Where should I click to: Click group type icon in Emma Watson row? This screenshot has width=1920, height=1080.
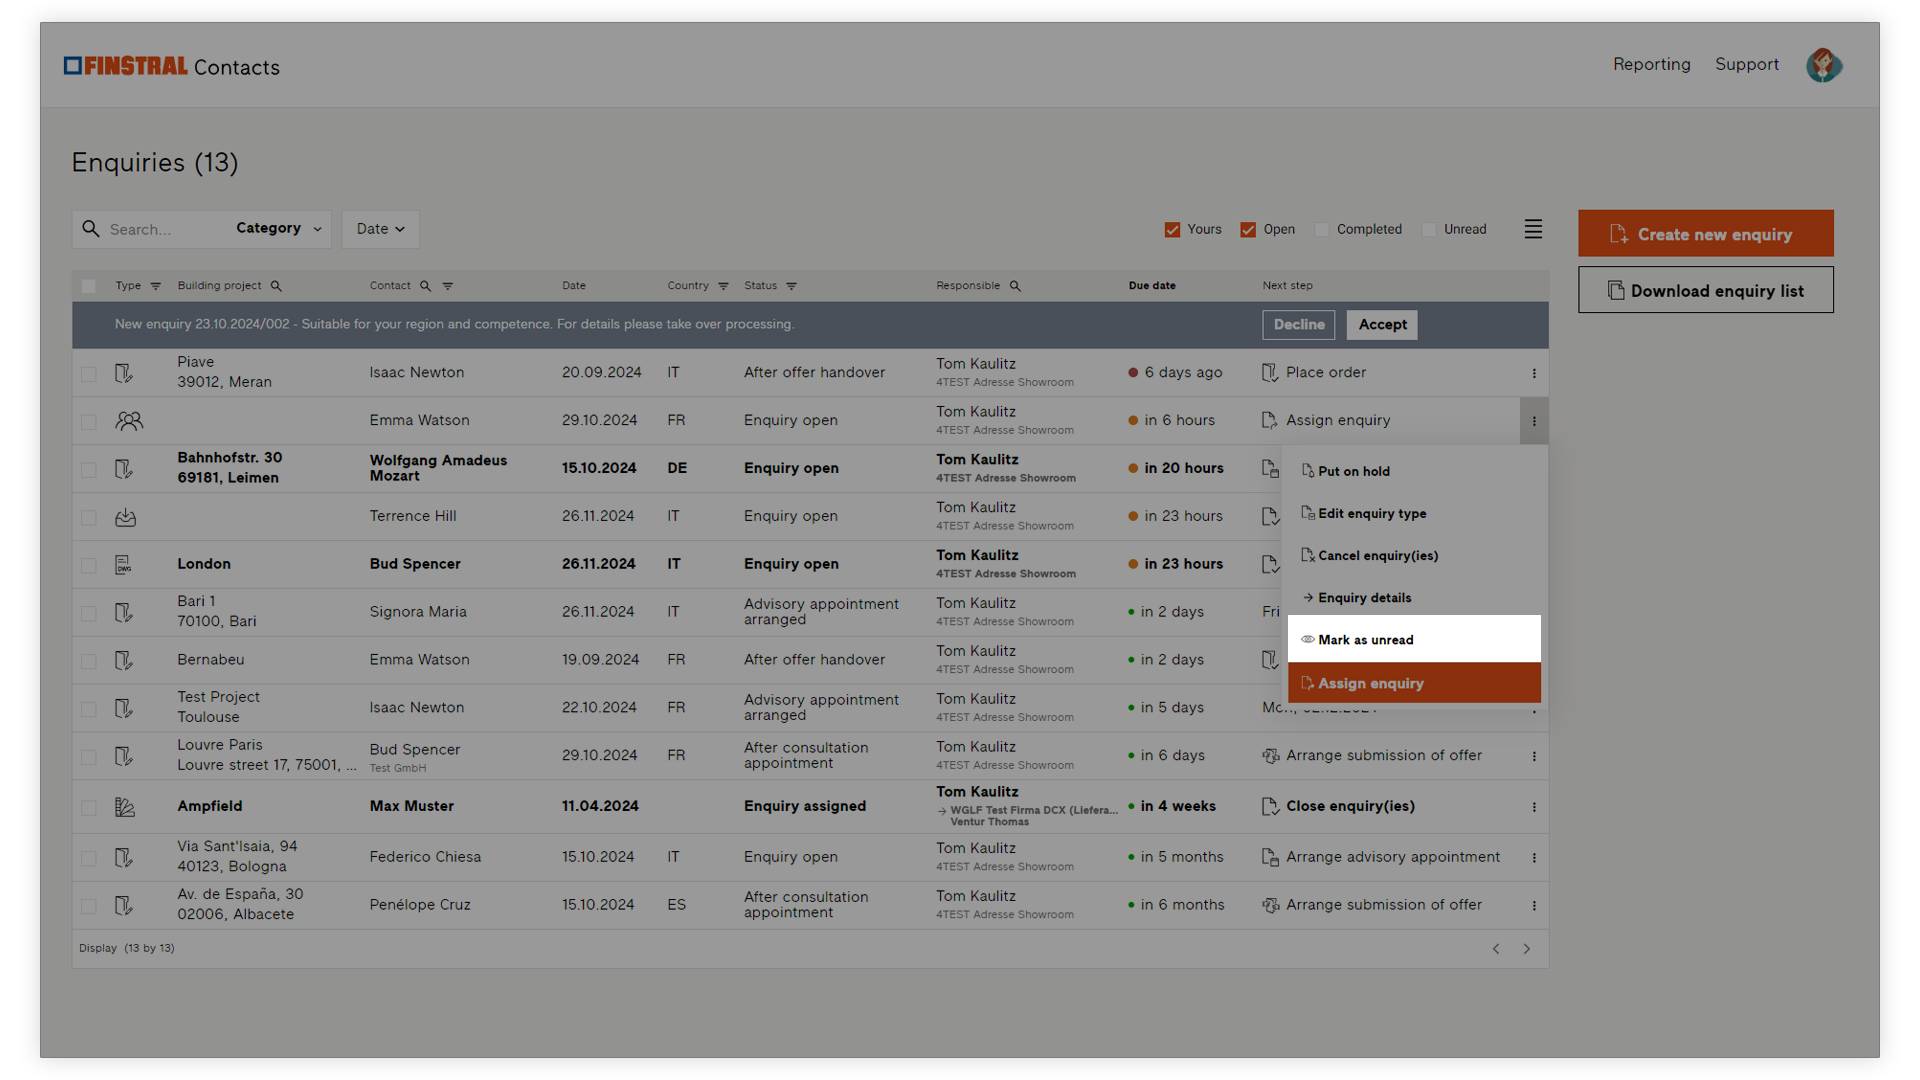(129, 421)
